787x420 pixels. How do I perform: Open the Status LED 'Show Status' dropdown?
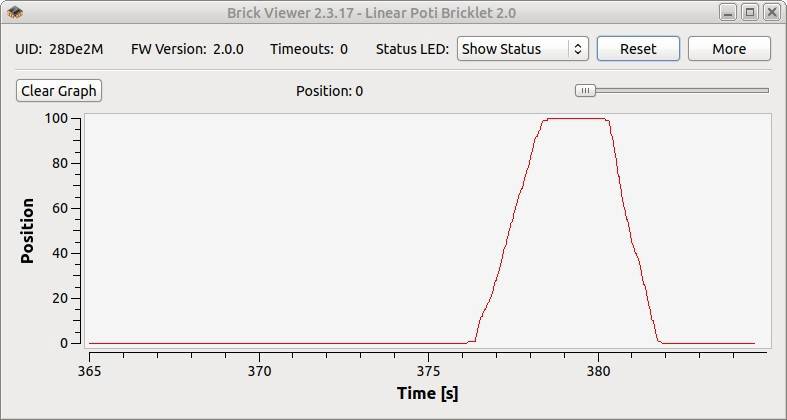tap(522, 49)
